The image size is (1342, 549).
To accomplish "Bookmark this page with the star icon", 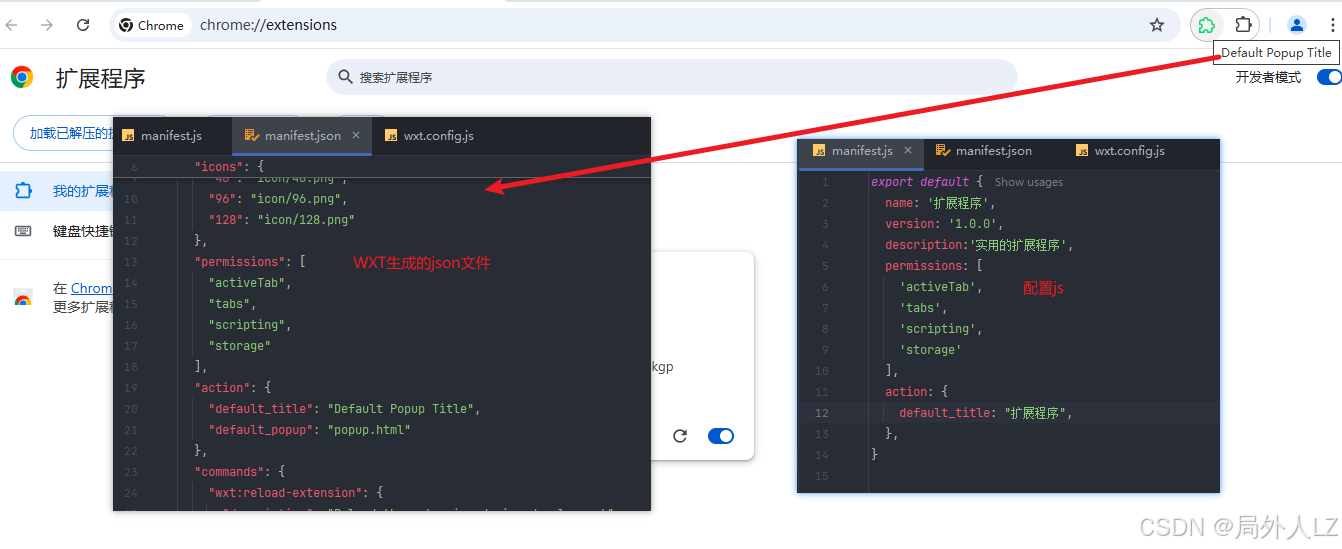I will click(x=1157, y=25).
